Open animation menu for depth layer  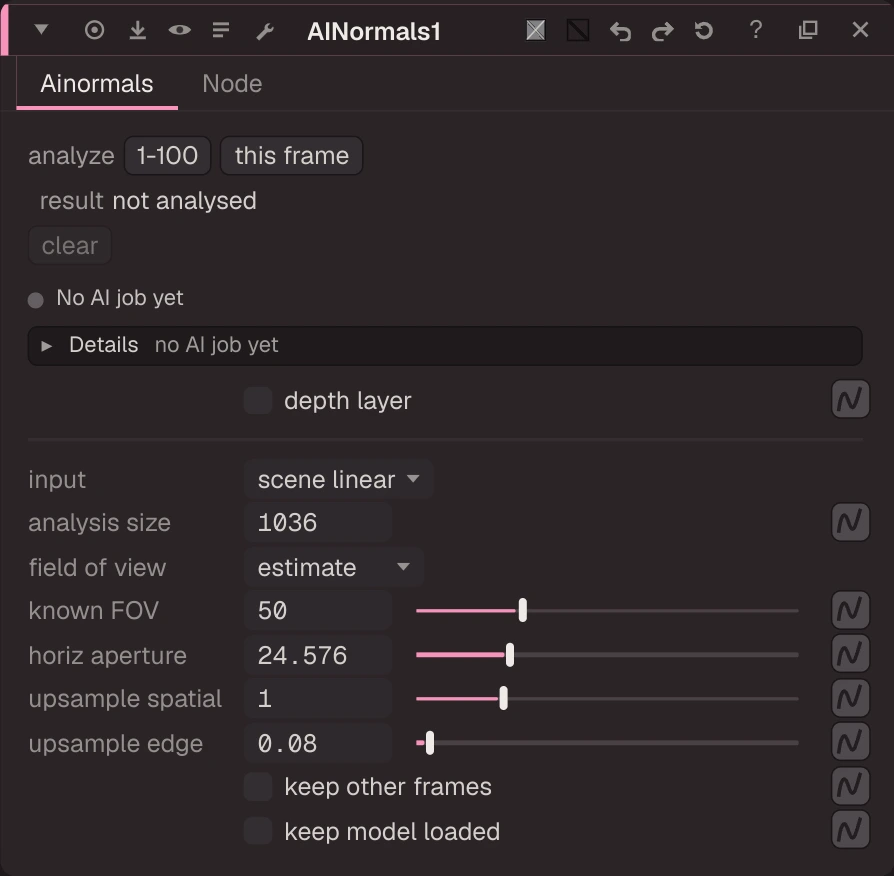(x=850, y=399)
